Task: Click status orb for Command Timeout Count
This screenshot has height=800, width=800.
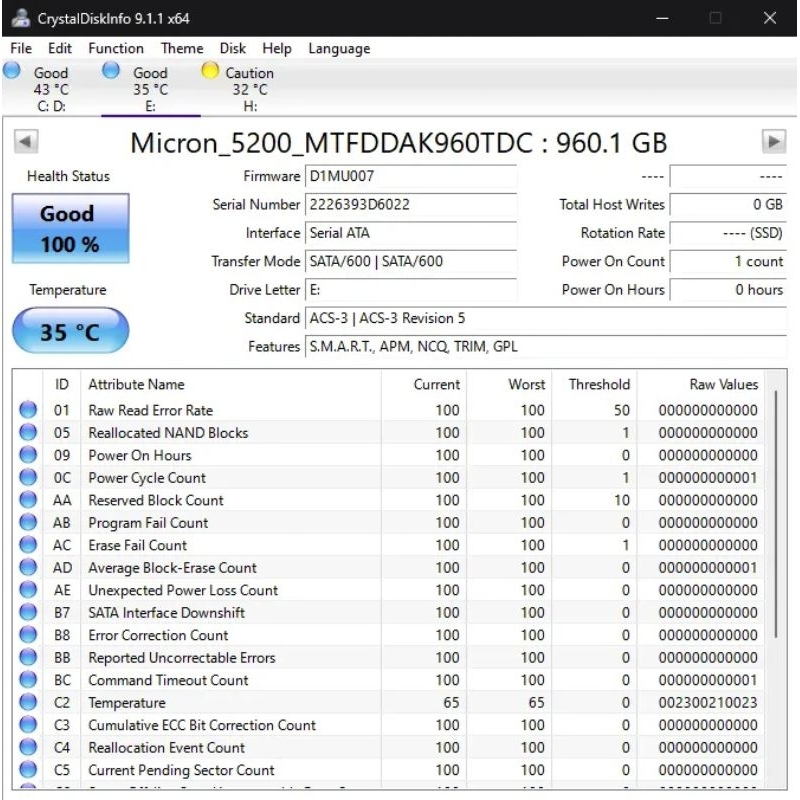Action: [x=28, y=679]
